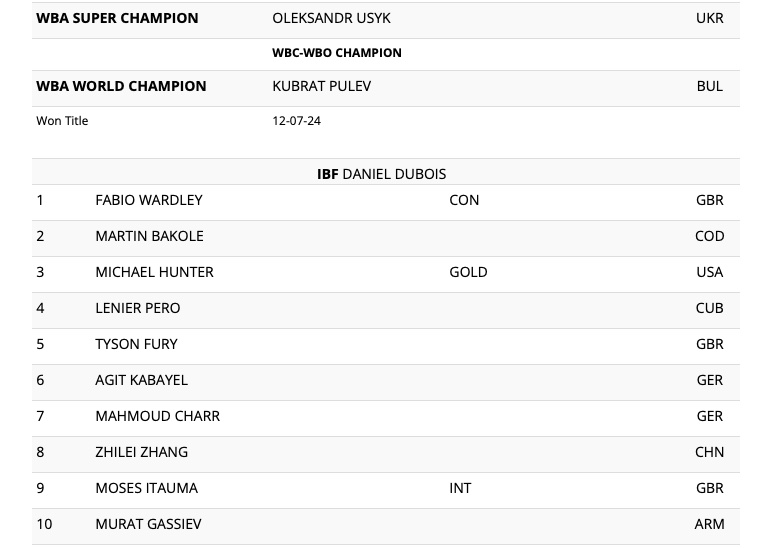Select Kubrat Pulev in the champion row
This screenshot has height=548, width=759.
(x=321, y=86)
